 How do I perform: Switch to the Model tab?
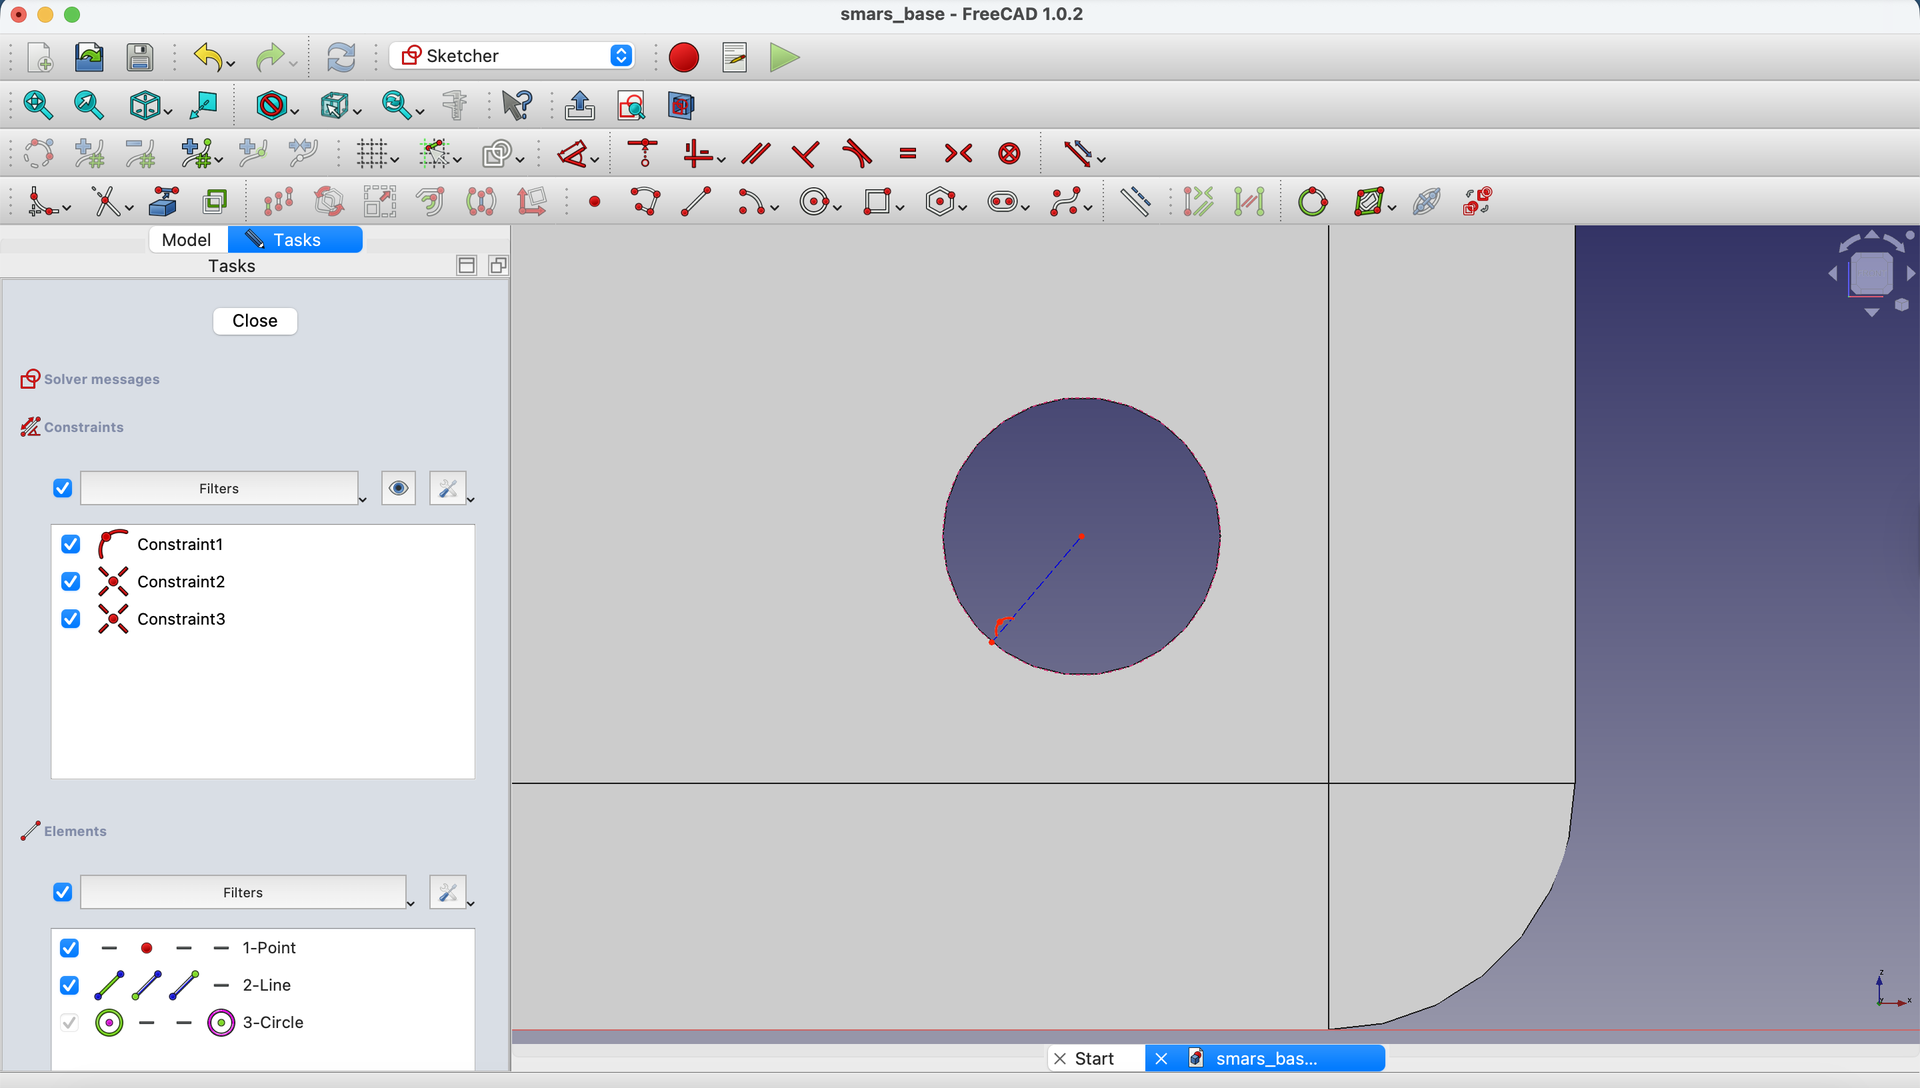pyautogui.click(x=187, y=240)
